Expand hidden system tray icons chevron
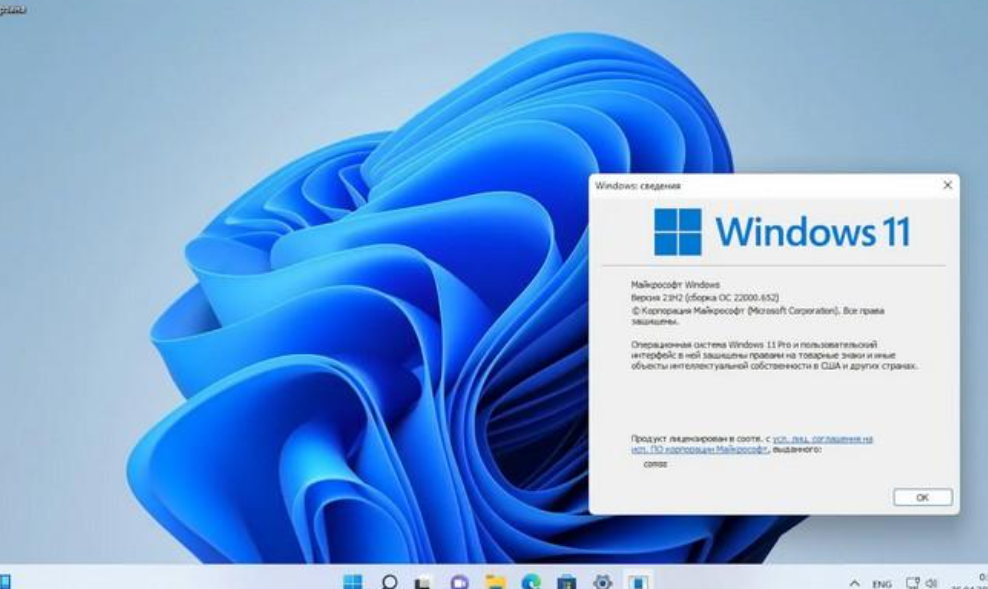The height and width of the screenshot is (589, 988). coord(854,583)
